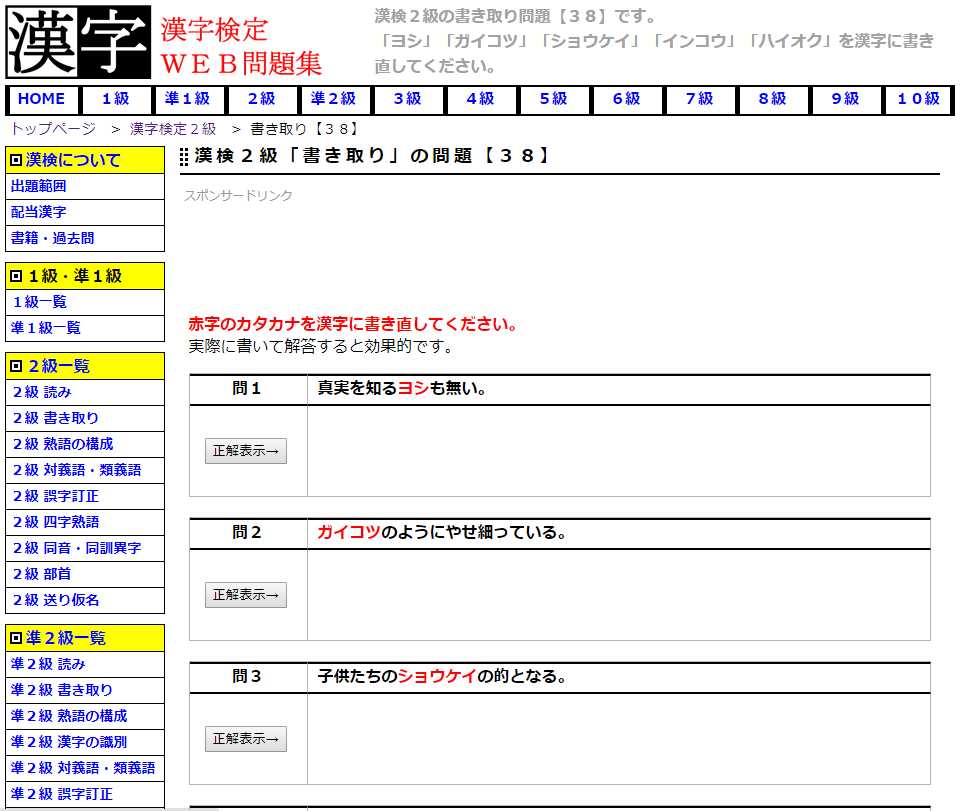Switch to the 準2級 top tab

(x=334, y=99)
